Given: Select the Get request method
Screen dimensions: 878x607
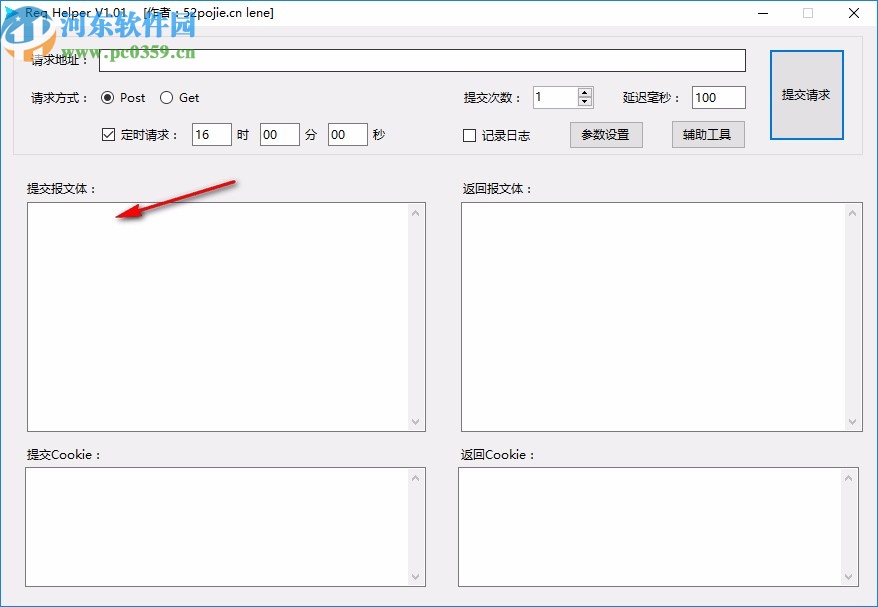Looking at the screenshot, I should [166, 98].
